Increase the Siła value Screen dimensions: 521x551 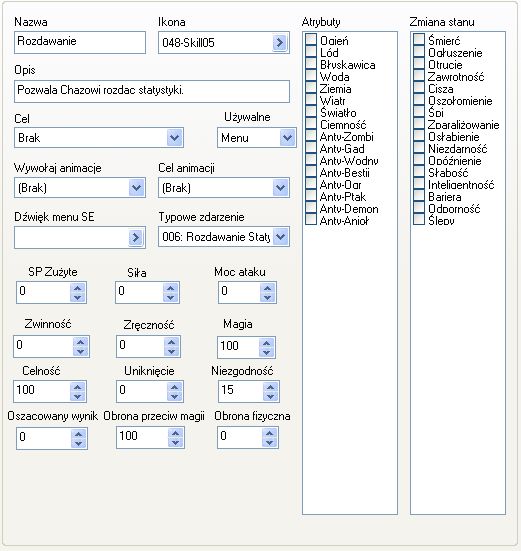pos(170,288)
